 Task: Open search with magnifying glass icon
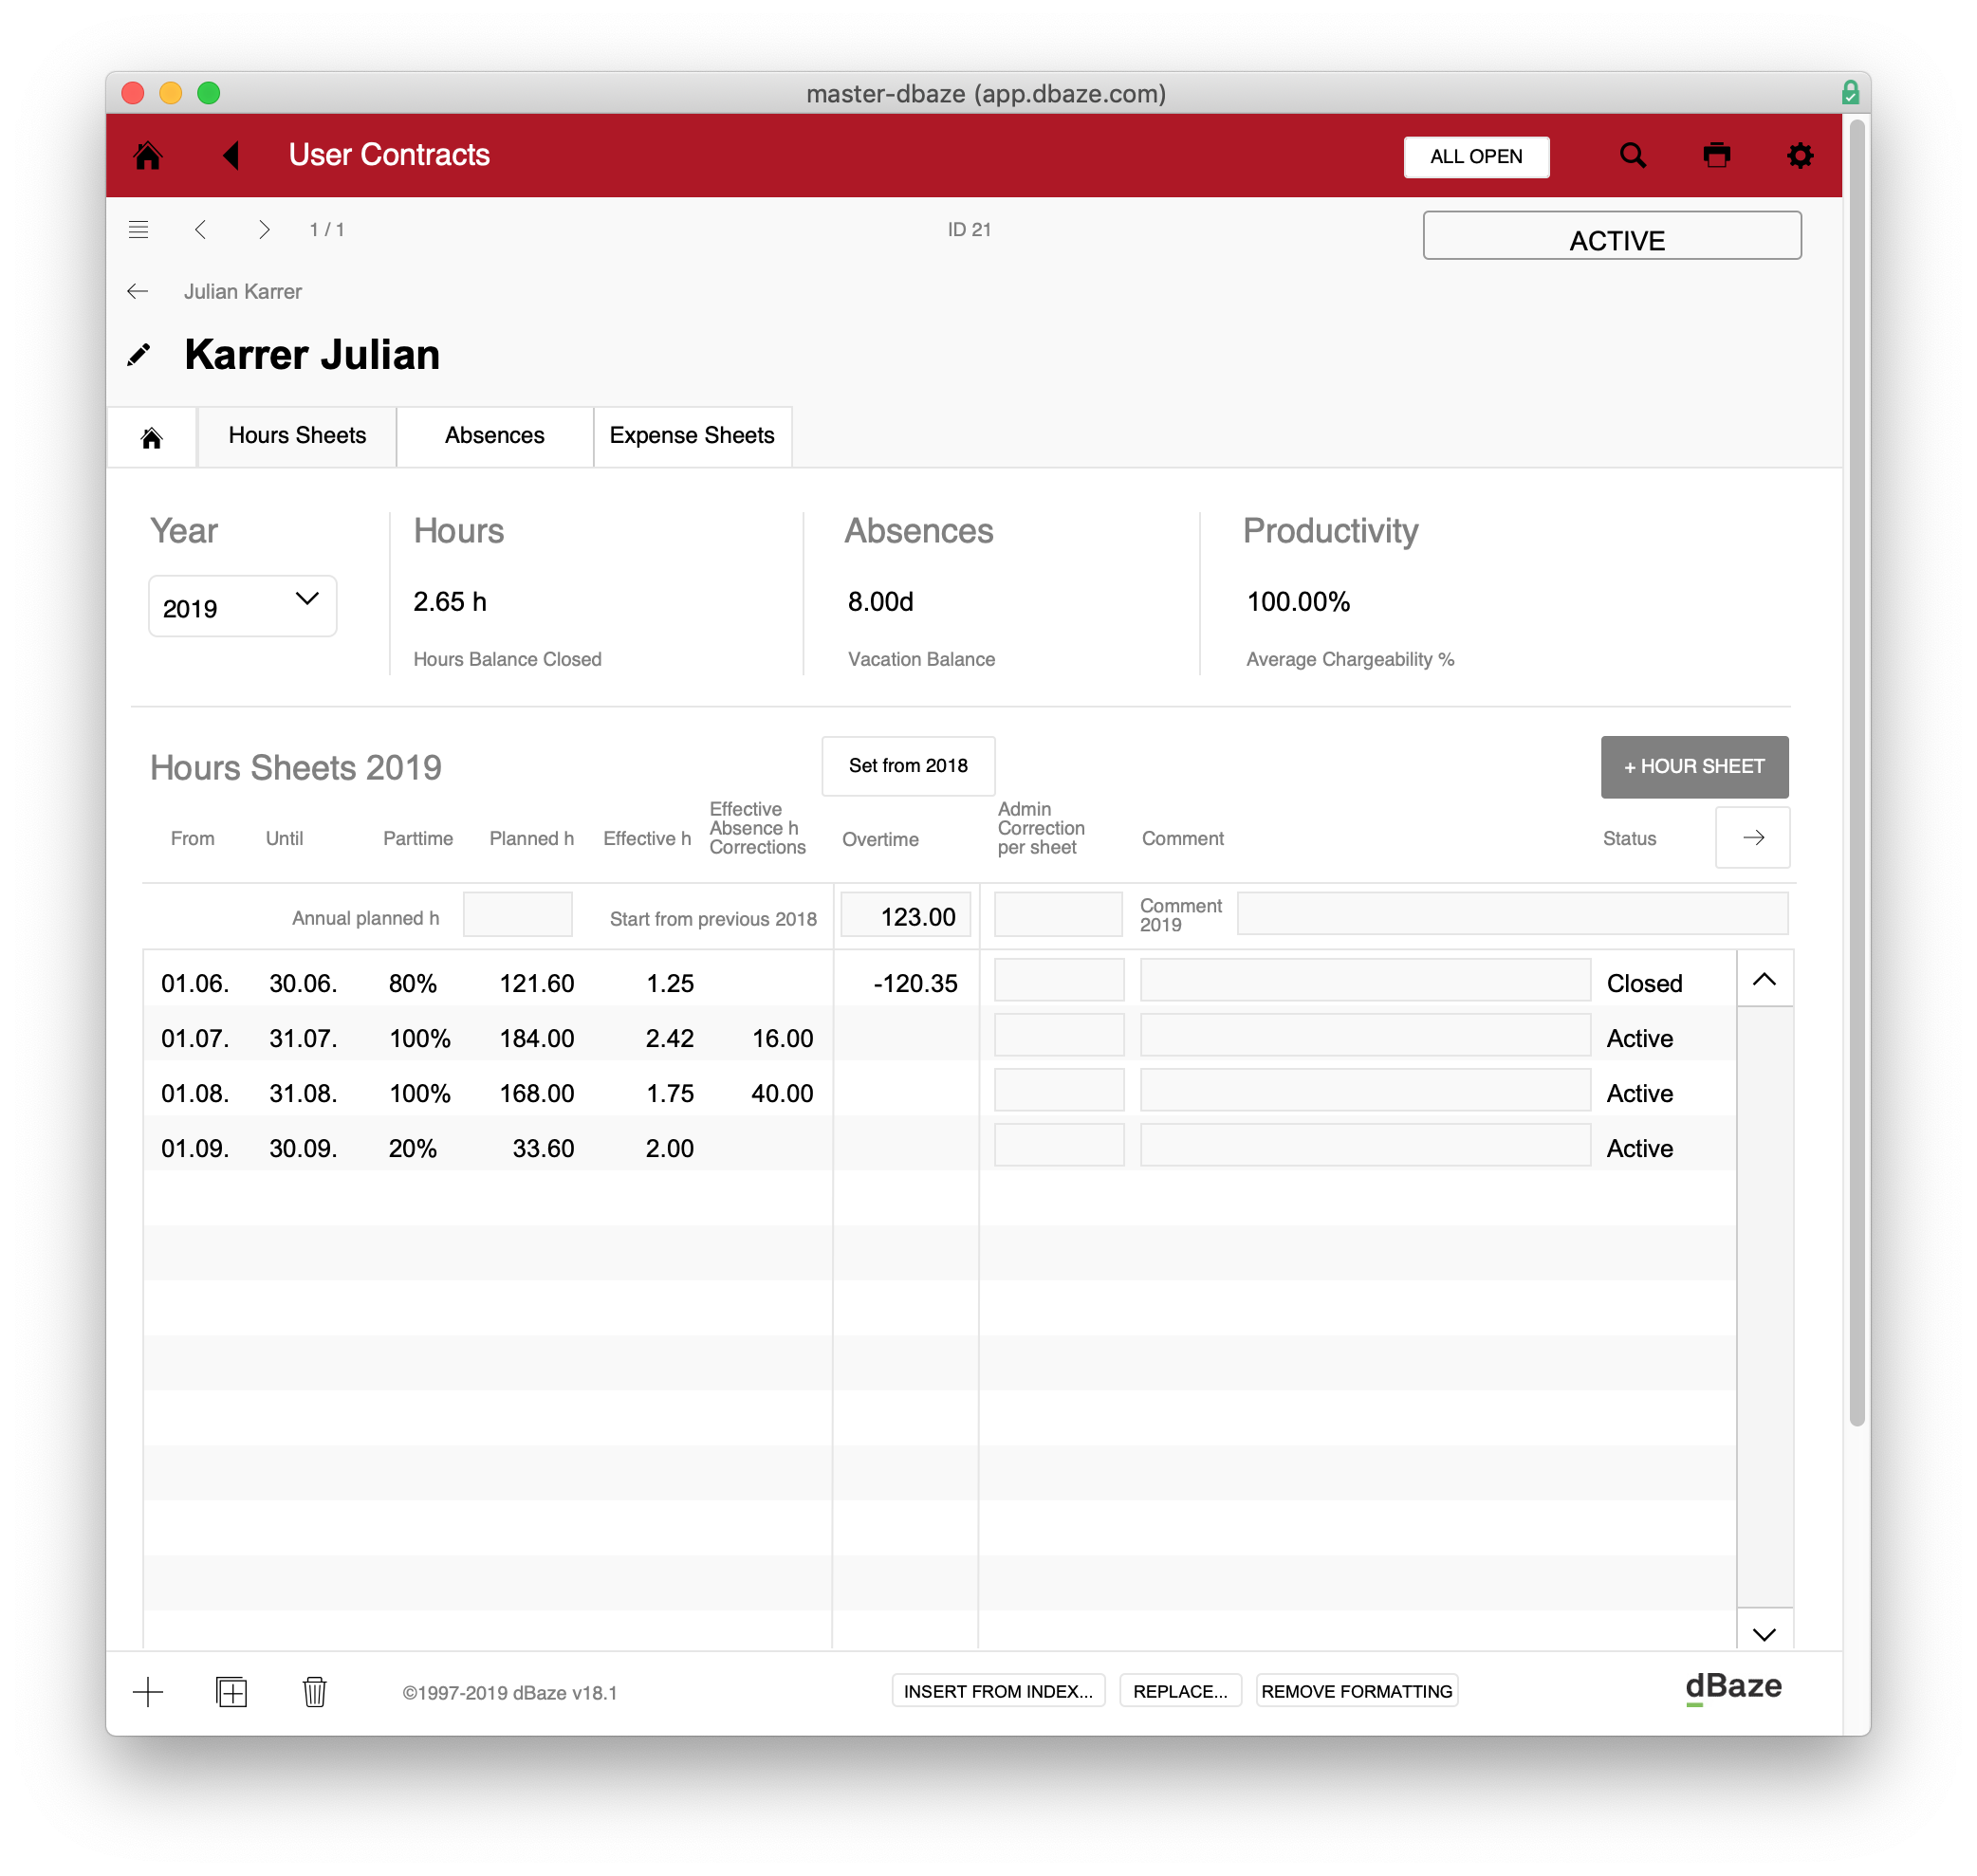coord(1632,155)
